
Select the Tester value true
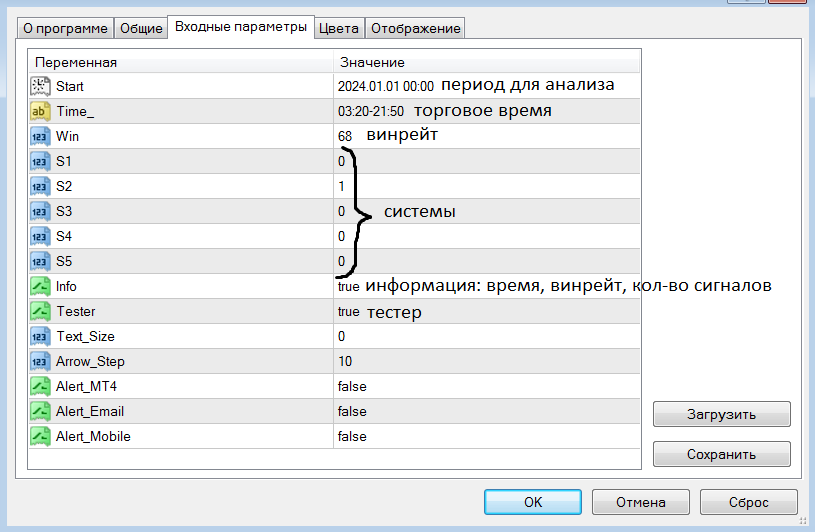pos(348,311)
